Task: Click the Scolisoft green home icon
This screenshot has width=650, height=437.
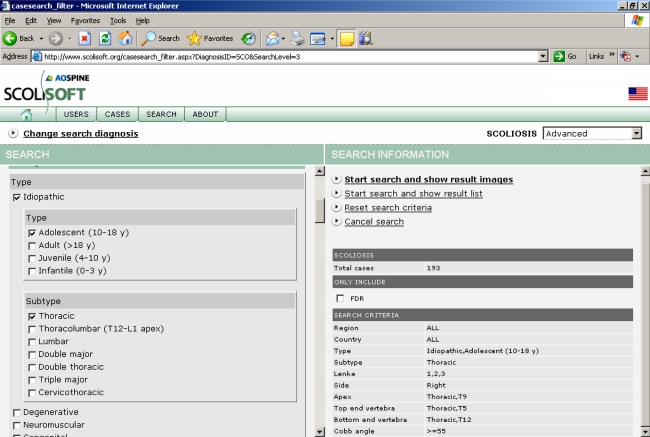Action: click(27, 114)
